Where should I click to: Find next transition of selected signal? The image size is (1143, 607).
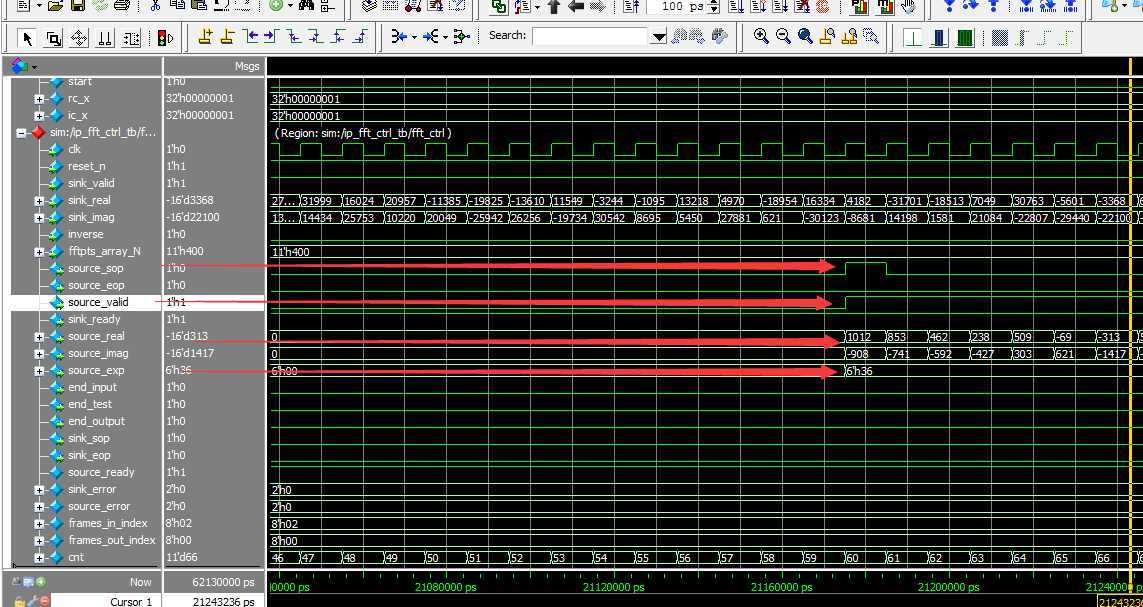click(x=270, y=36)
